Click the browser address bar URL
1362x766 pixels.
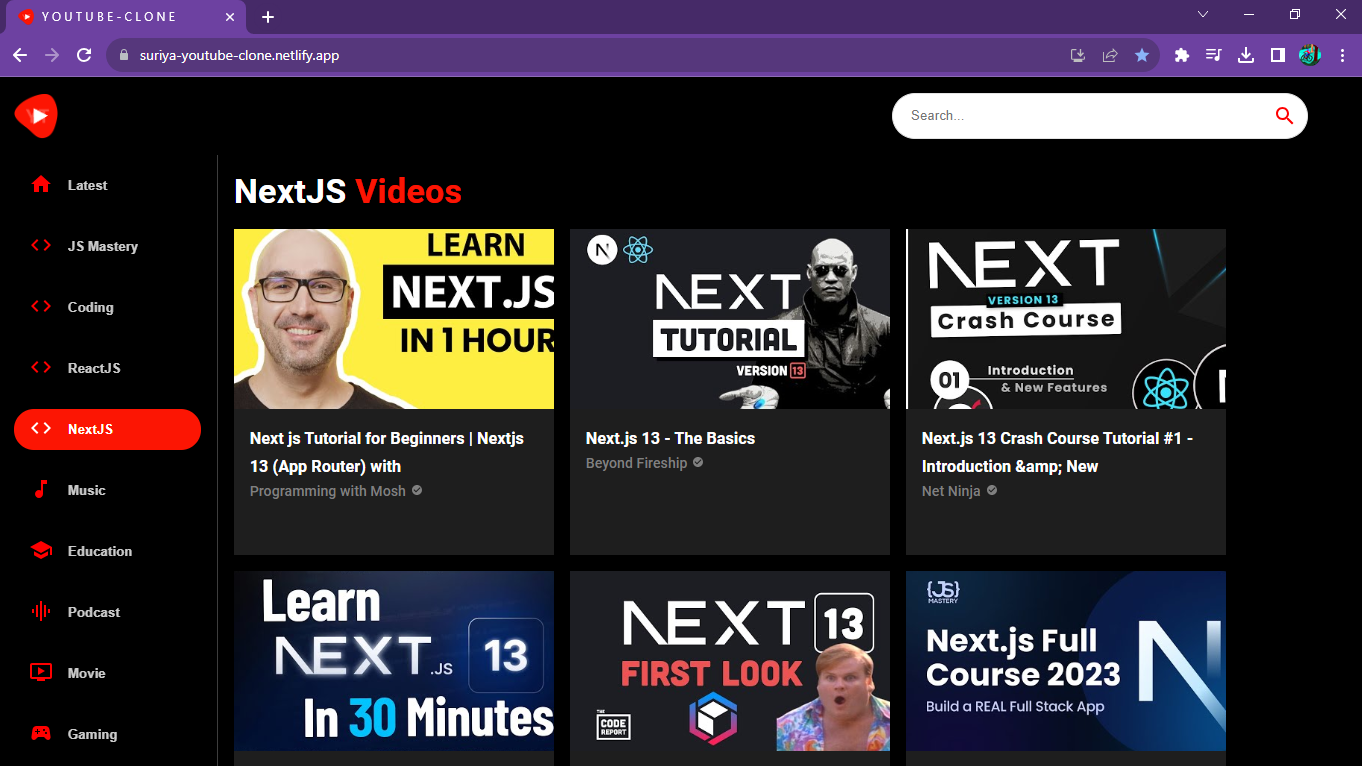[x=239, y=56]
